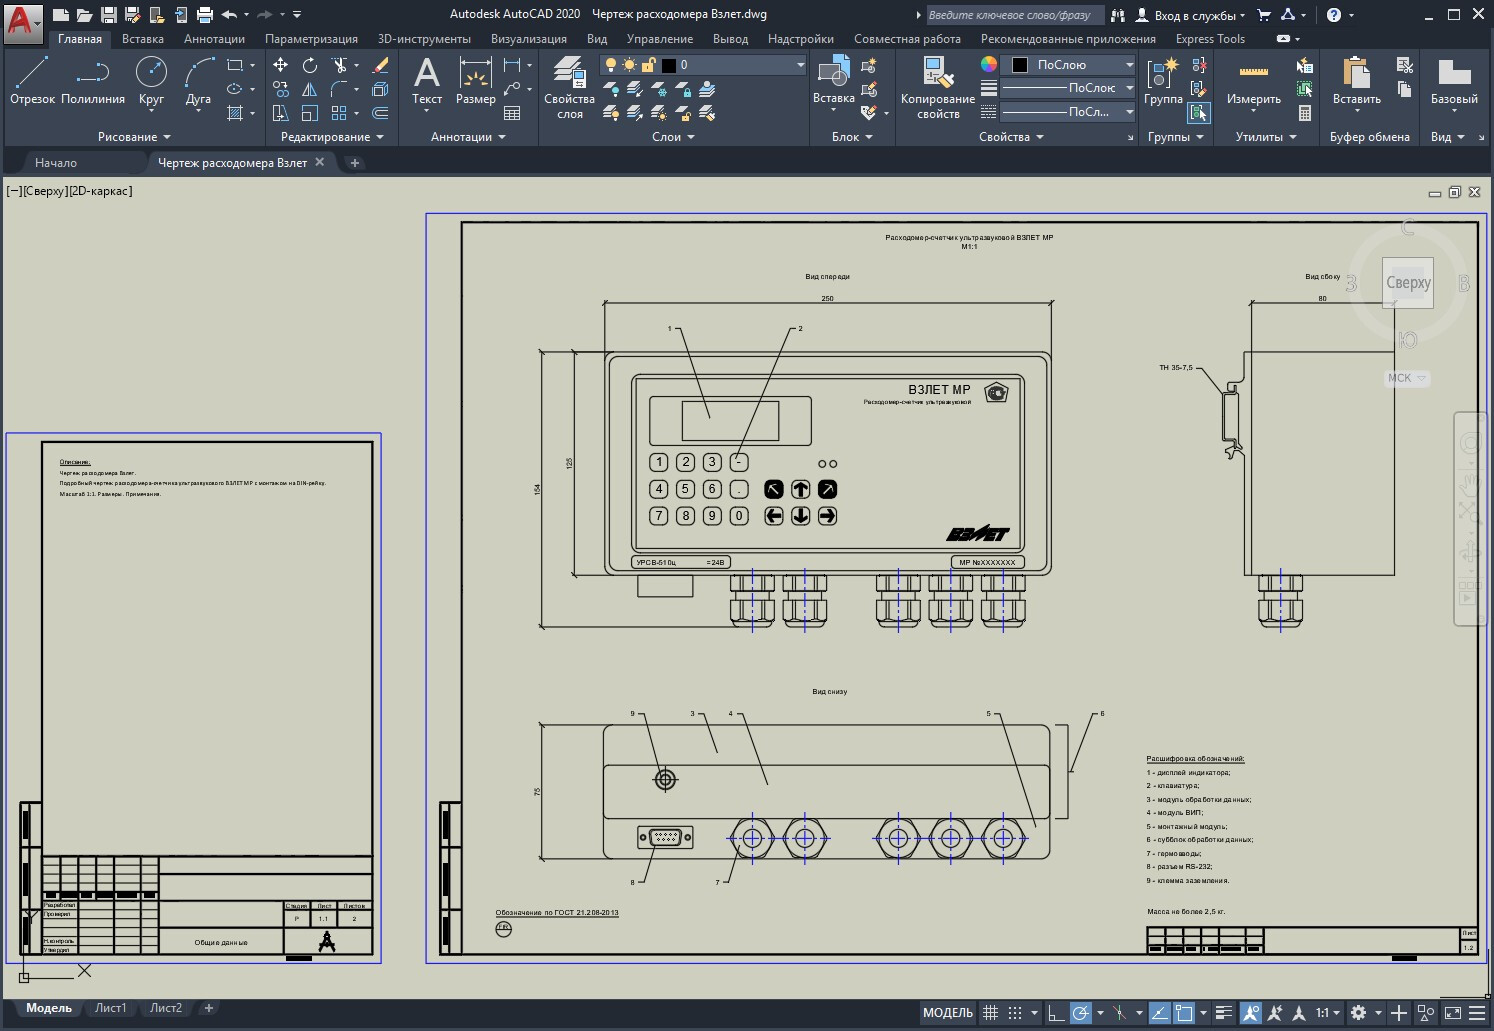
Task: Click the [2D-каркас] visual style control
Action: pyautogui.click(x=101, y=191)
